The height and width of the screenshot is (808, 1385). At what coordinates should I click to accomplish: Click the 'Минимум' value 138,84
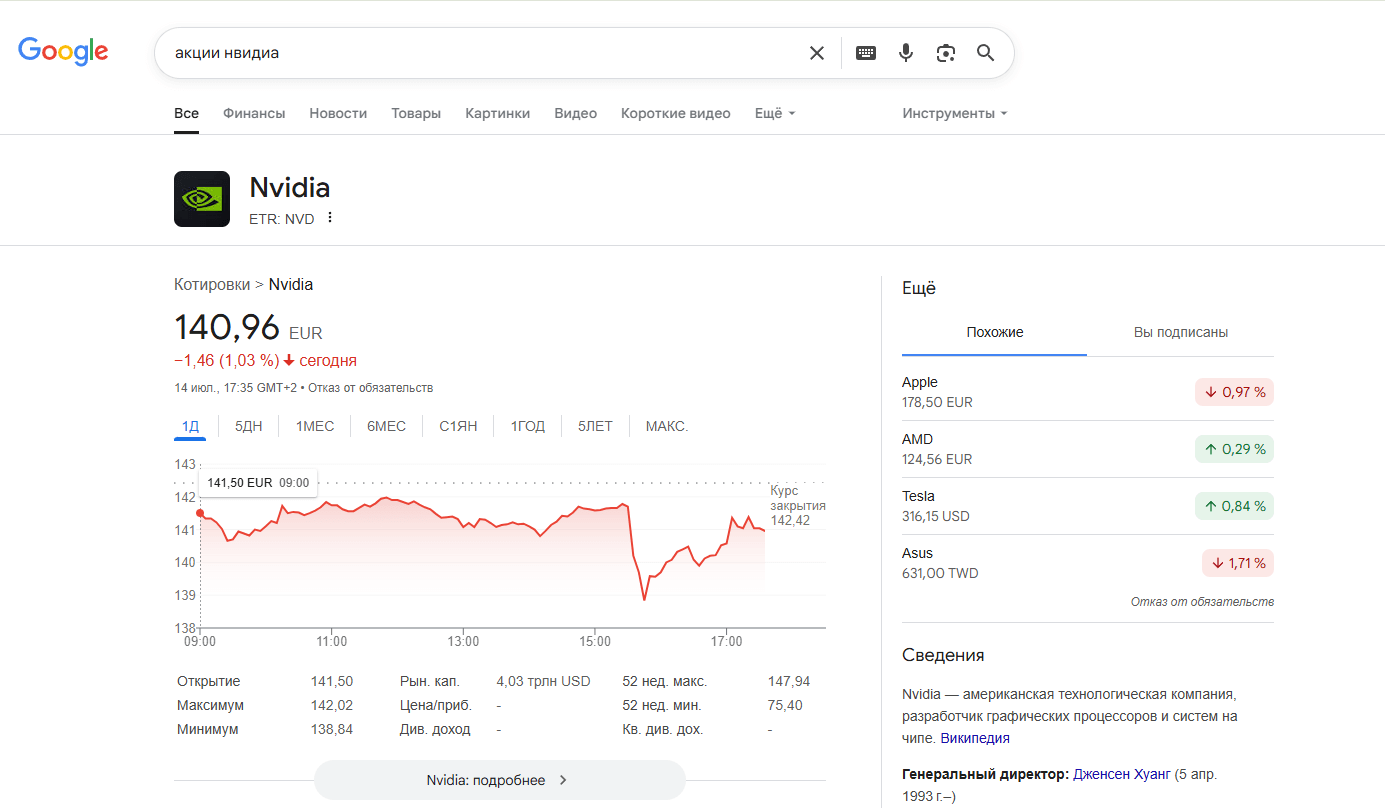tap(332, 730)
